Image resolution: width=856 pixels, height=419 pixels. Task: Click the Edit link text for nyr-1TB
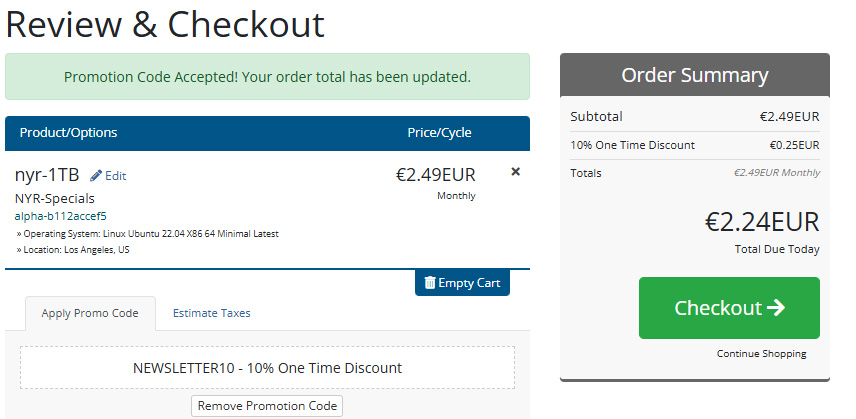pyautogui.click(x=116, y=176)
